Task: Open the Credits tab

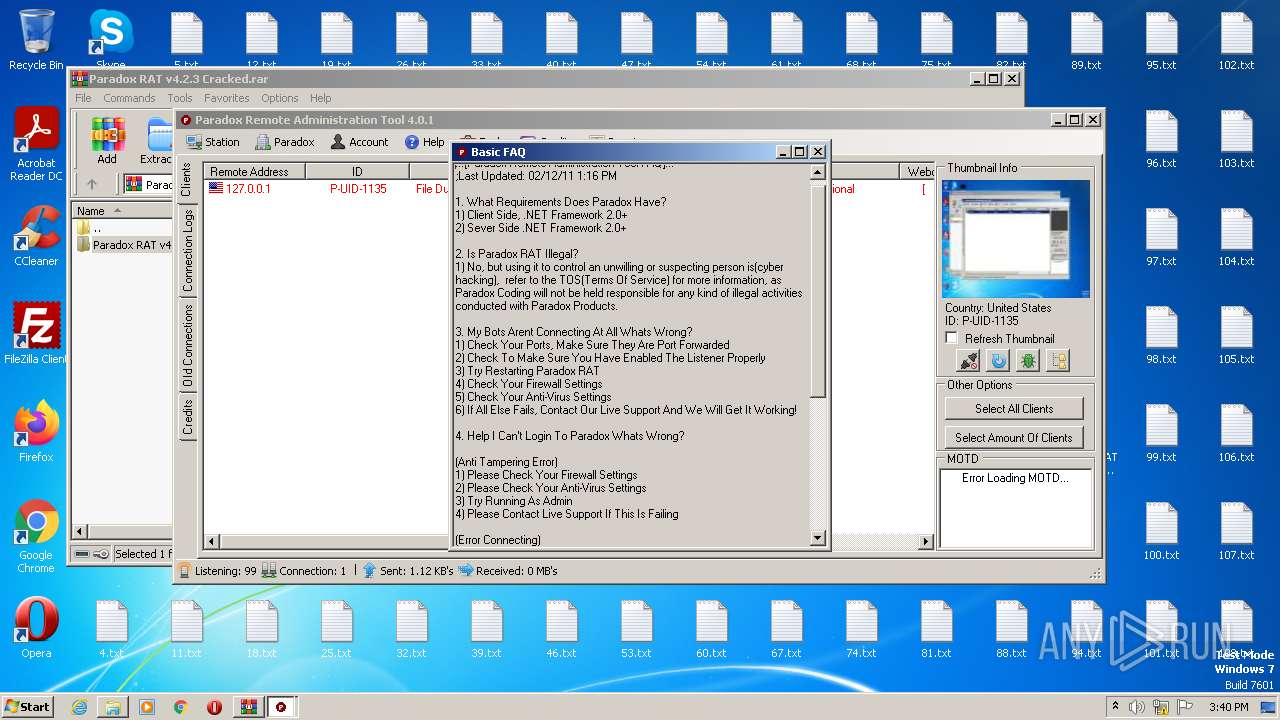Action: (186, 417)
